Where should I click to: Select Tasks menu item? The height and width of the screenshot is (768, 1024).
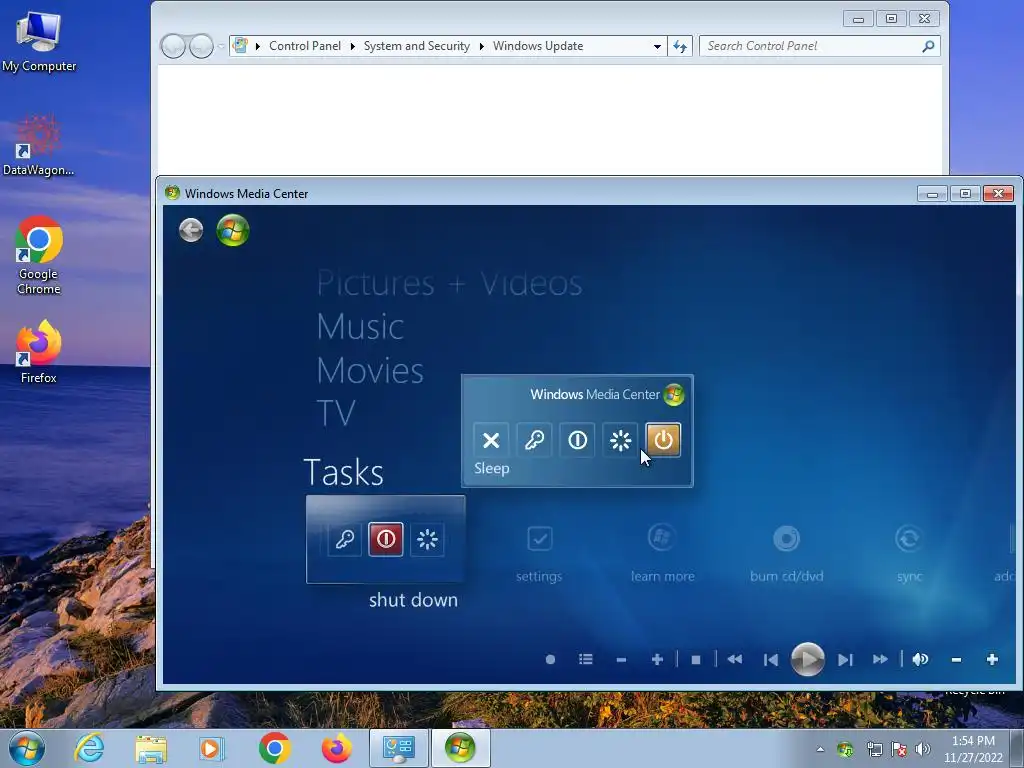coord(344,472)
